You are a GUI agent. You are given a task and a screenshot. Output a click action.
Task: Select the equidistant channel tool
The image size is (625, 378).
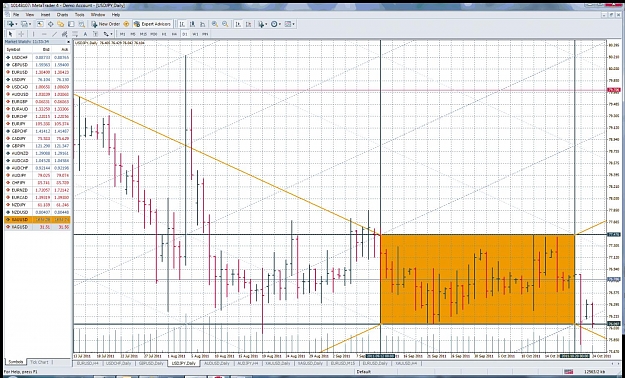[64, 34]
